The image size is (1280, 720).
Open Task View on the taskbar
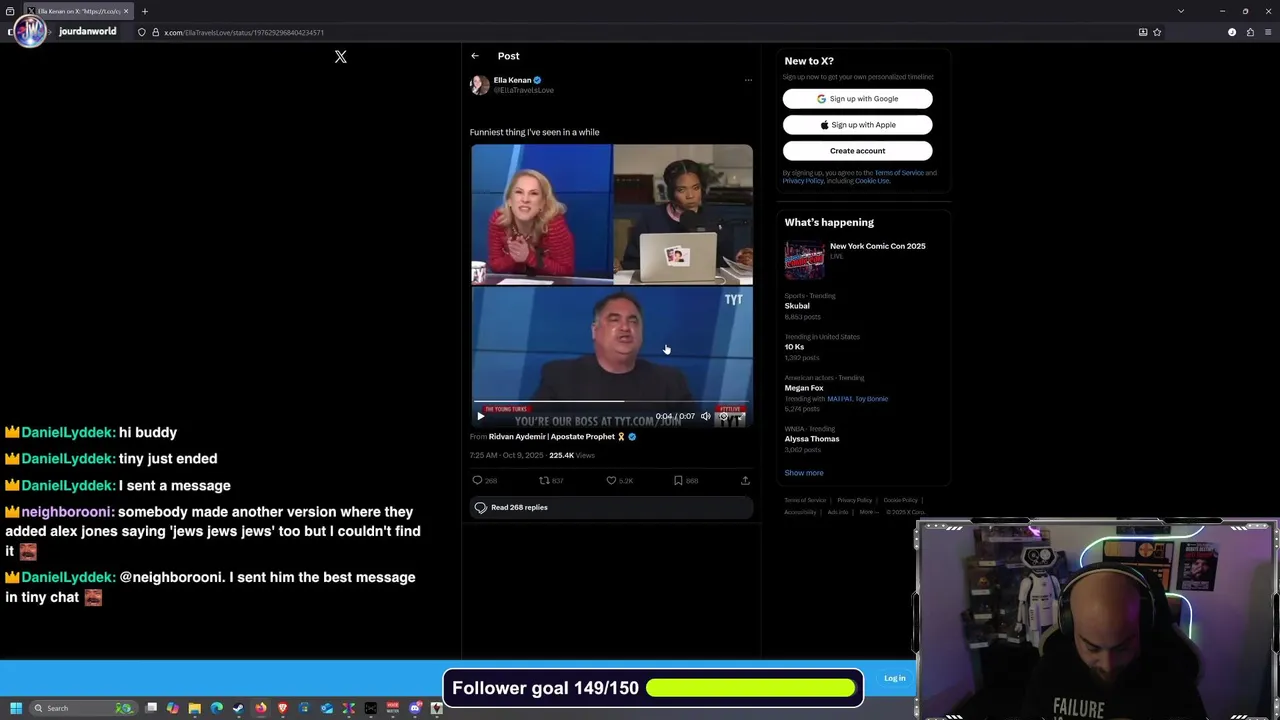pos(151,708)
